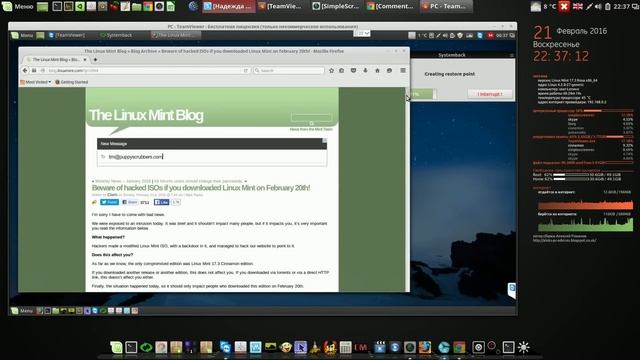Open Getting Started bookmark
640x360 pixels.
[71, 82]
